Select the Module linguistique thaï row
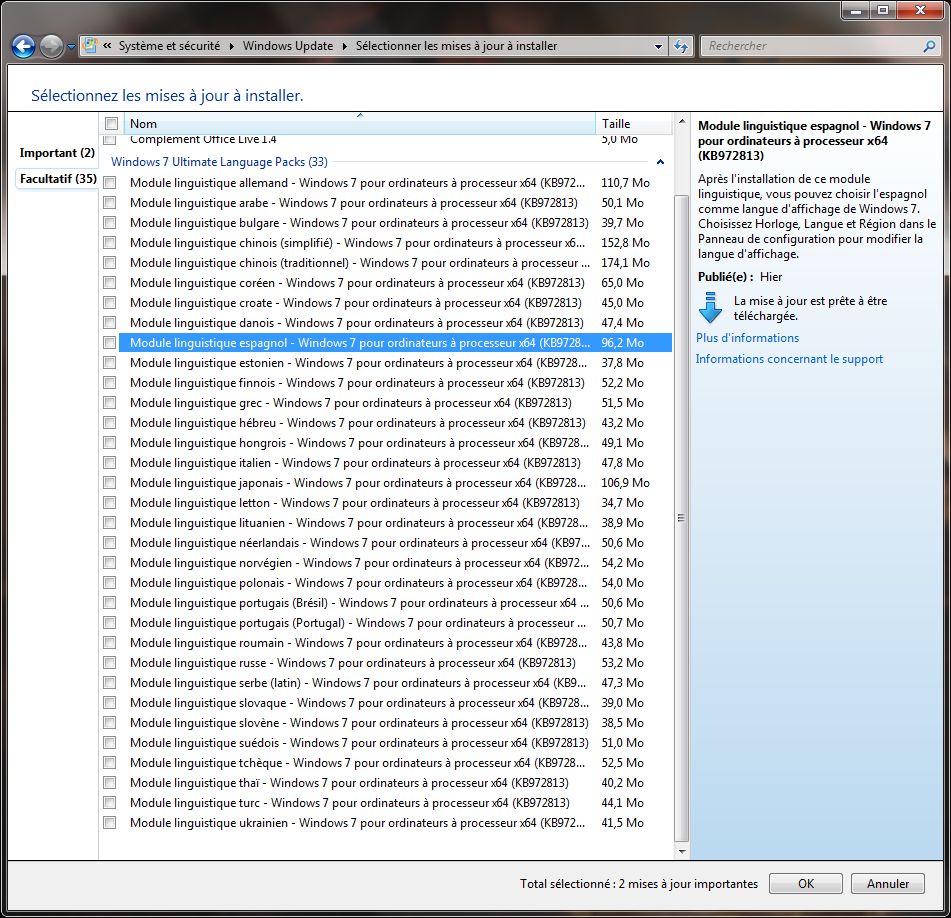This screenshot has width=951, height=918. [x=395, y=783]
